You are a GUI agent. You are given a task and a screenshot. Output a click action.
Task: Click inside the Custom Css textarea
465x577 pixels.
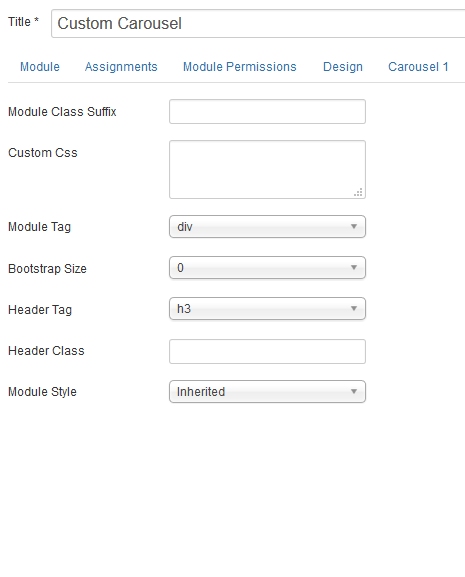tap(267, 169)
